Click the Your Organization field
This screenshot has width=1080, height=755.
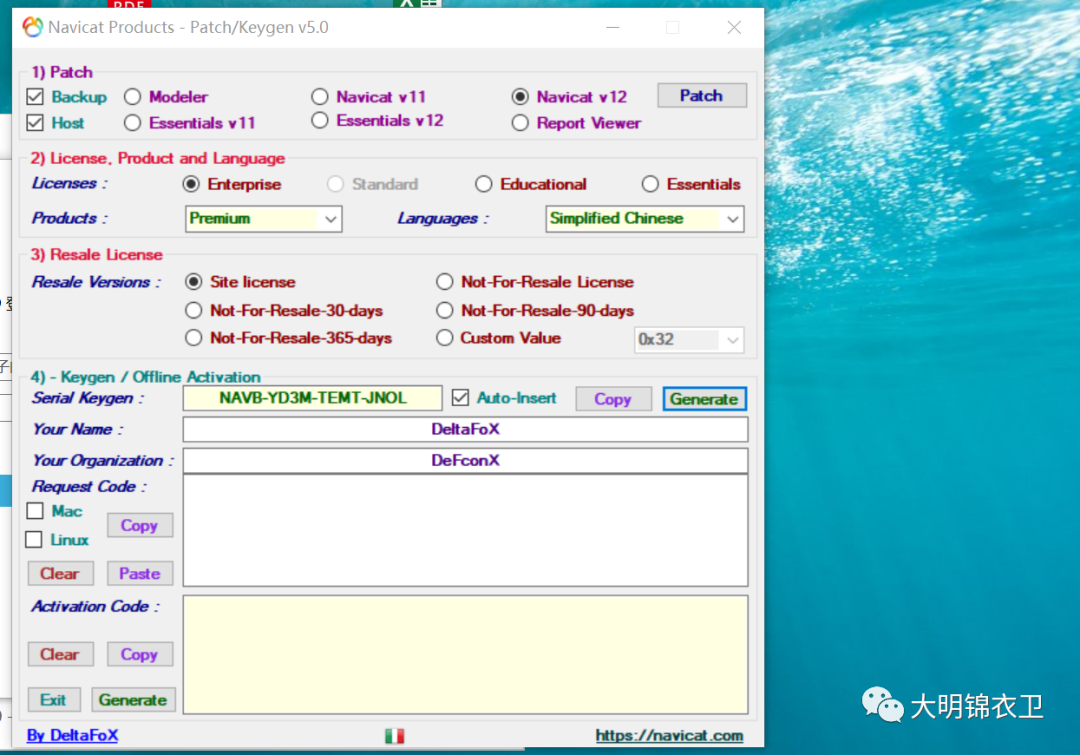point(466,460)
